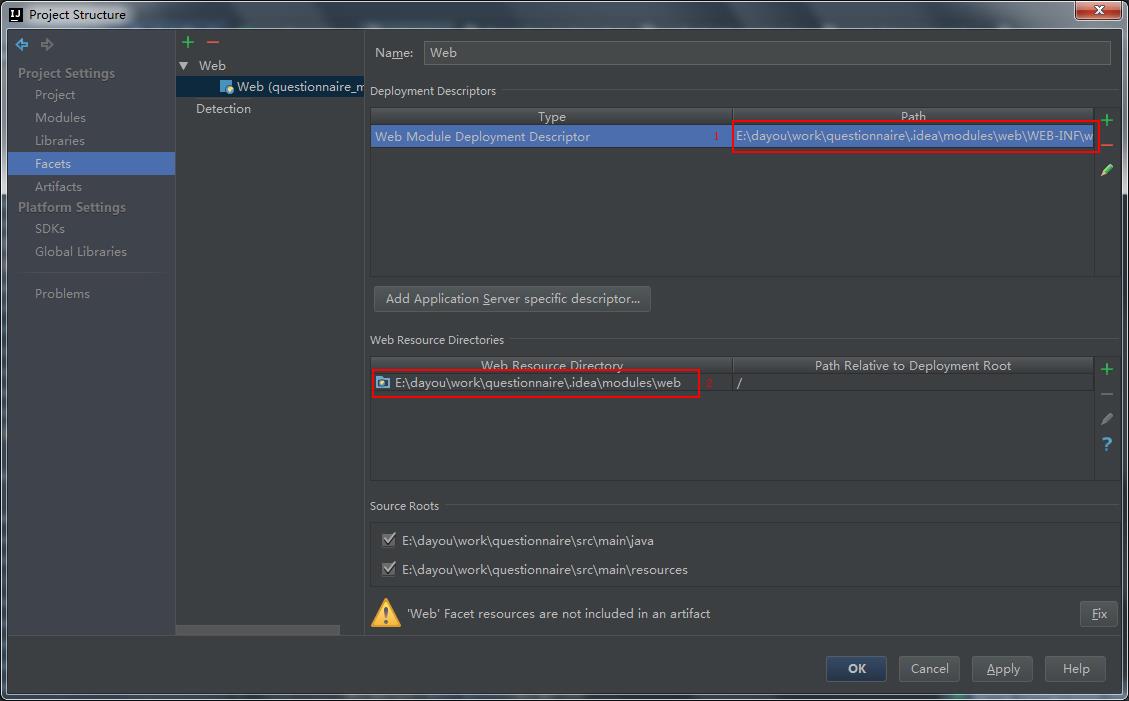Add a web resource directory with plus
Screen dimensions: 1129x701
[x=1107, y=369]
